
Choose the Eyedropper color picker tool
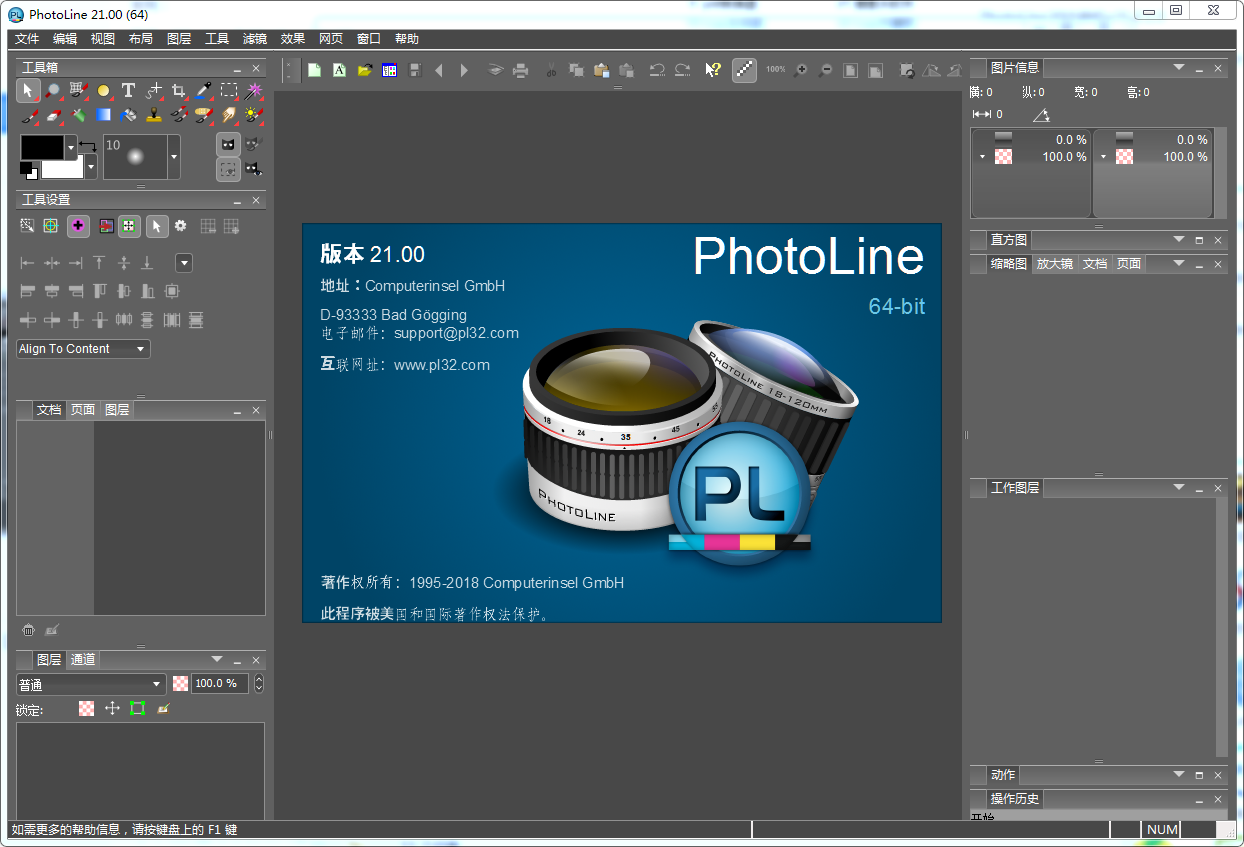pos(204,91)
